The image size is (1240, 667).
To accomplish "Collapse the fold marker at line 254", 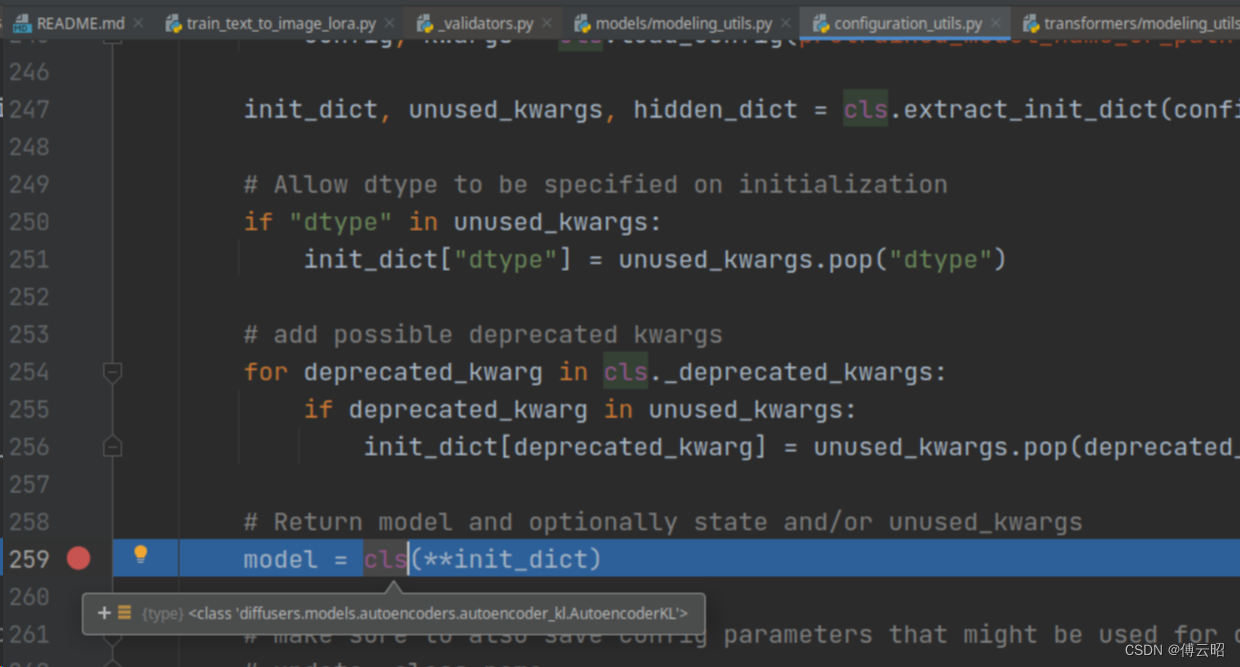I will click(112, 372).
